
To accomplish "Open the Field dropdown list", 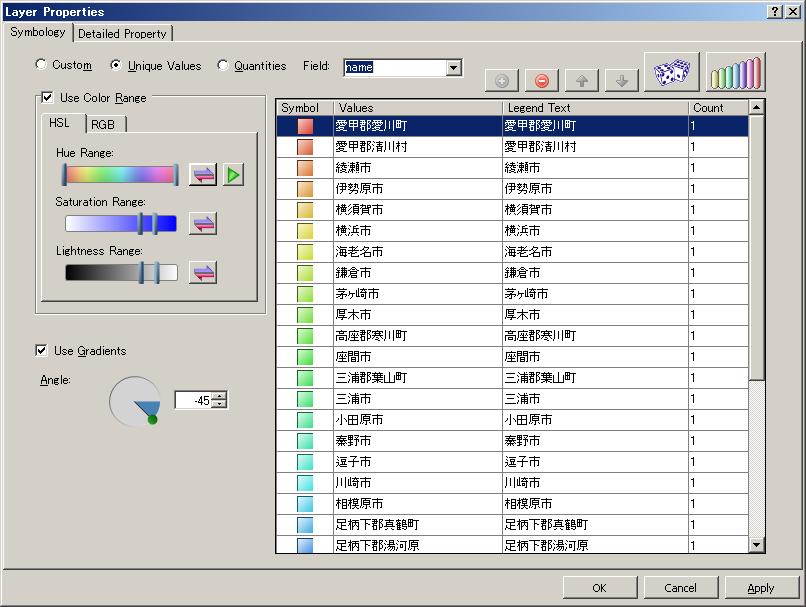I will click(454, 67).
